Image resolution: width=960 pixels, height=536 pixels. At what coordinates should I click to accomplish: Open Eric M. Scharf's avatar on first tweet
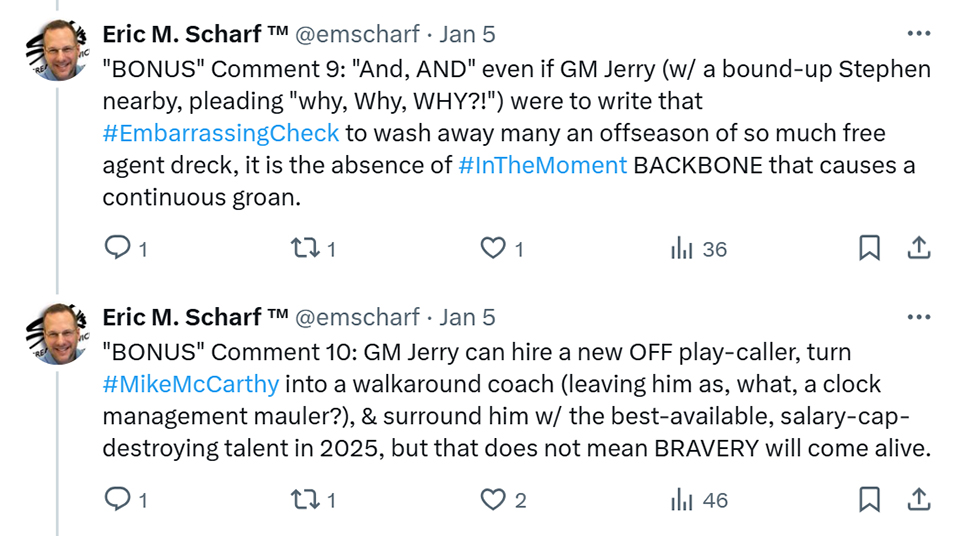[58, 50]
